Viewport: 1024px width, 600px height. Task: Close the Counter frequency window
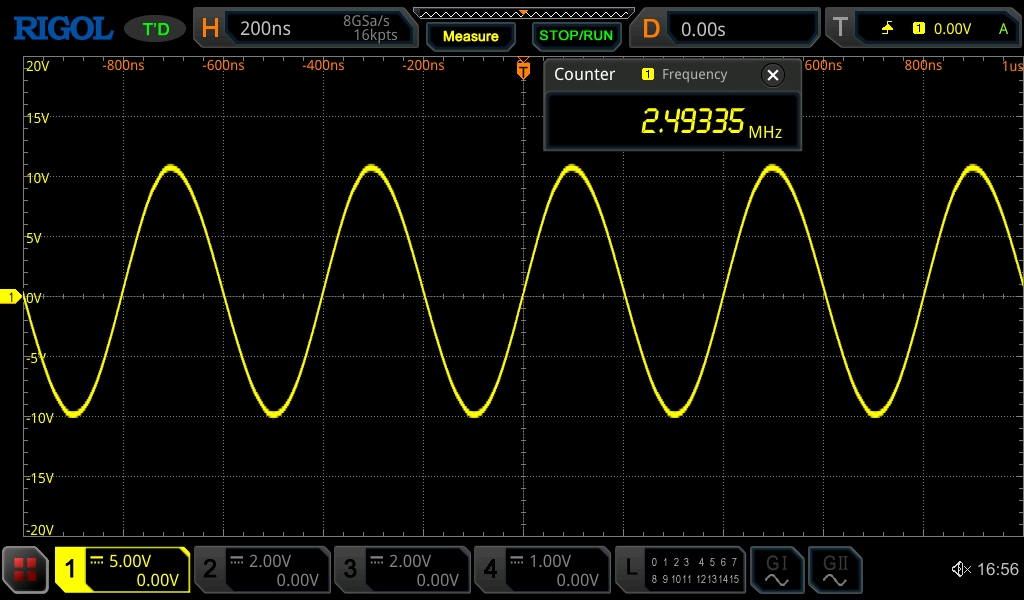tap(772, 75)
